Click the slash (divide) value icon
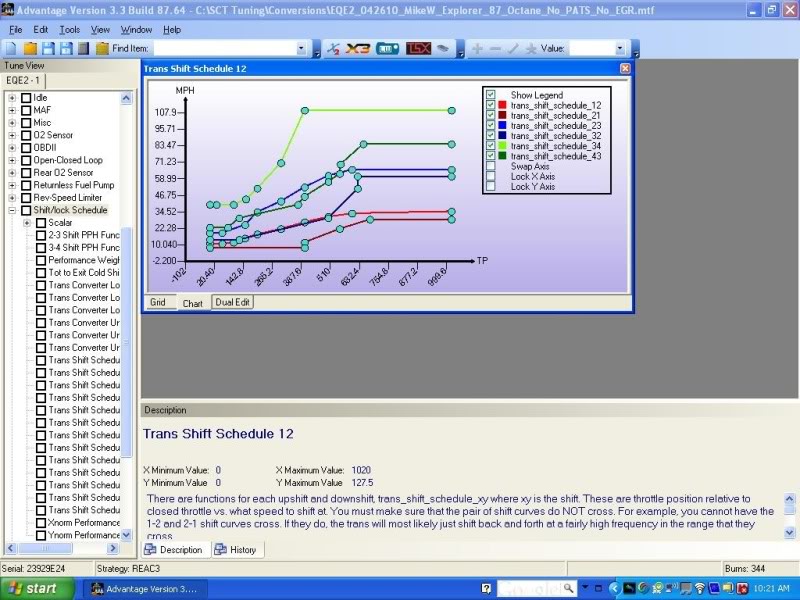The height and width of the screenshot is (600, 800). point(513,48)
